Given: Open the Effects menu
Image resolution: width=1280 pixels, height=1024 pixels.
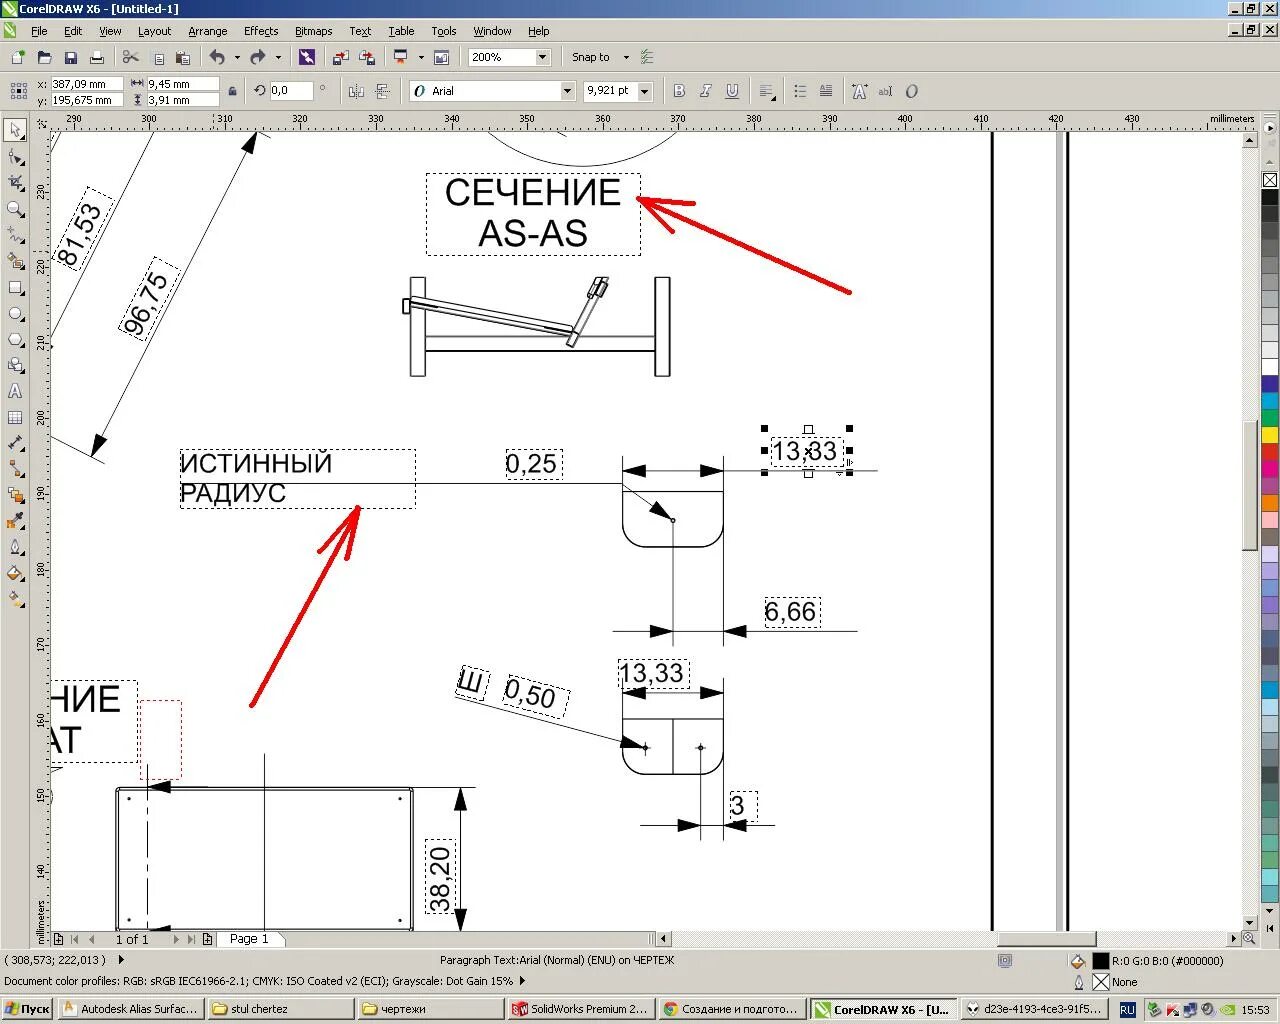Looking at the screenshot, I should point(261,31).
